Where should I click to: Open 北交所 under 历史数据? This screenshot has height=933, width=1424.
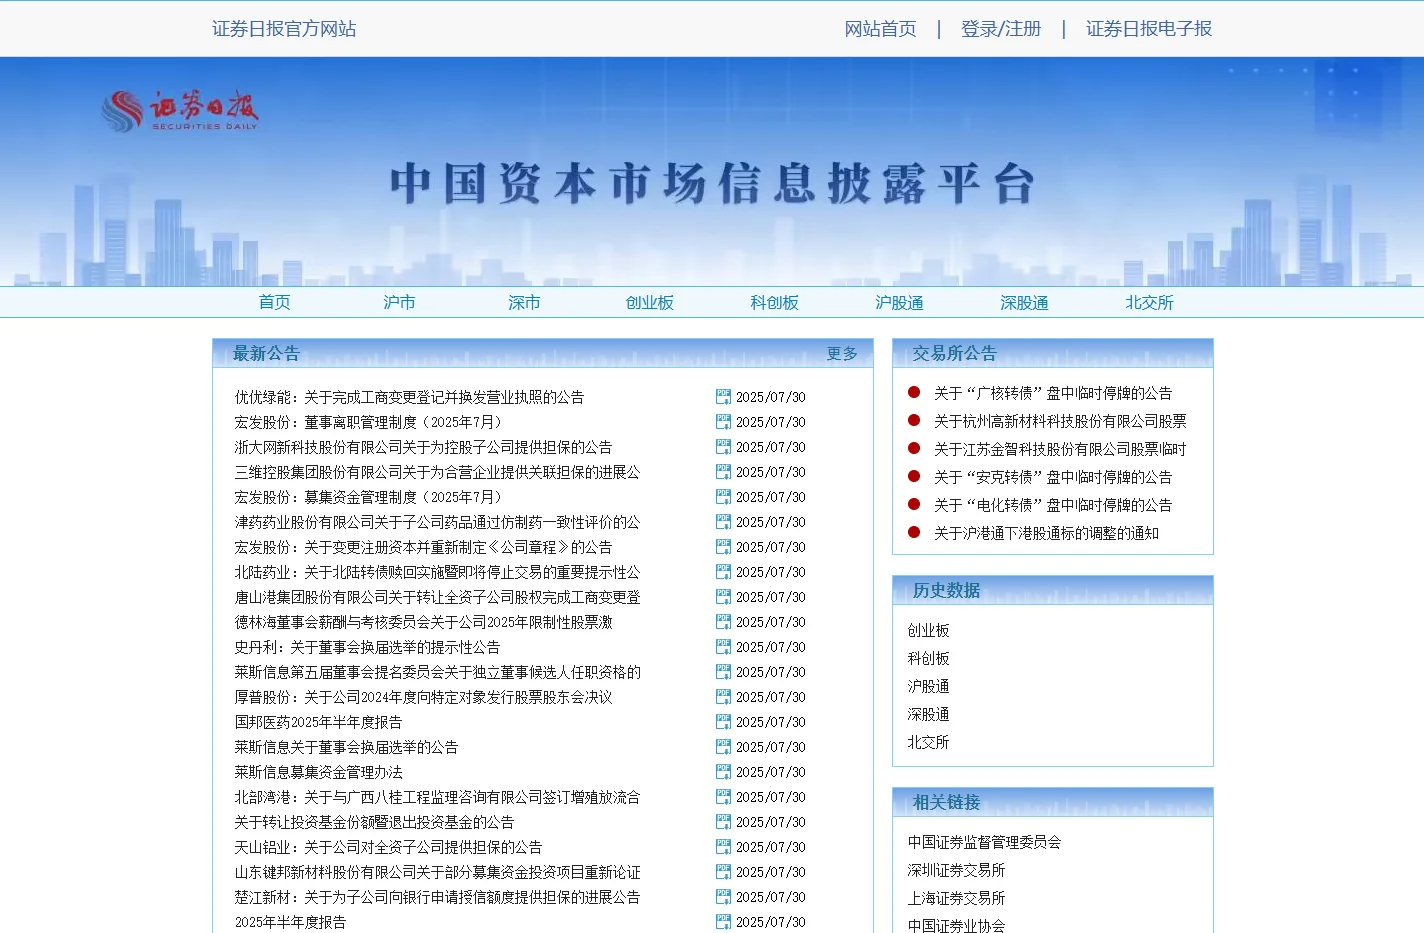tap(928, 742)
